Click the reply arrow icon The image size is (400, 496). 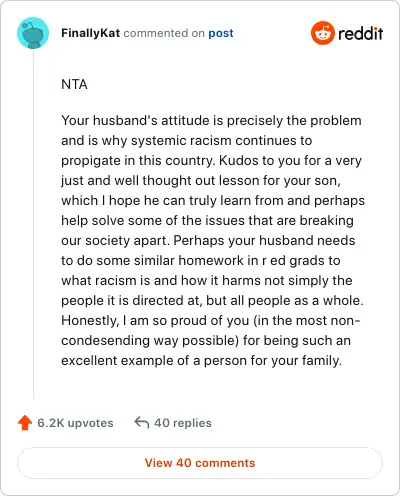(x=141, y=422)
